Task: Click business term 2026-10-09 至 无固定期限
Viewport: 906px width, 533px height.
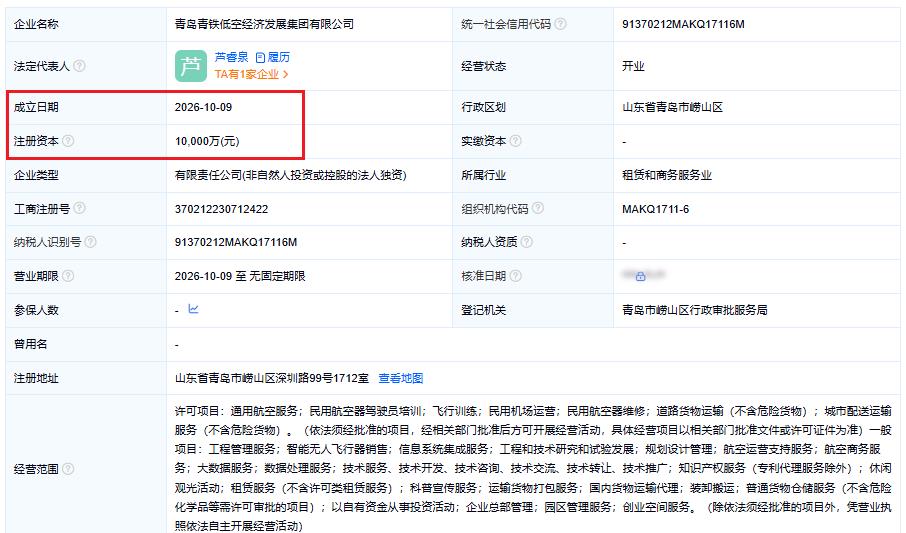Action: [x=240, y=276]
